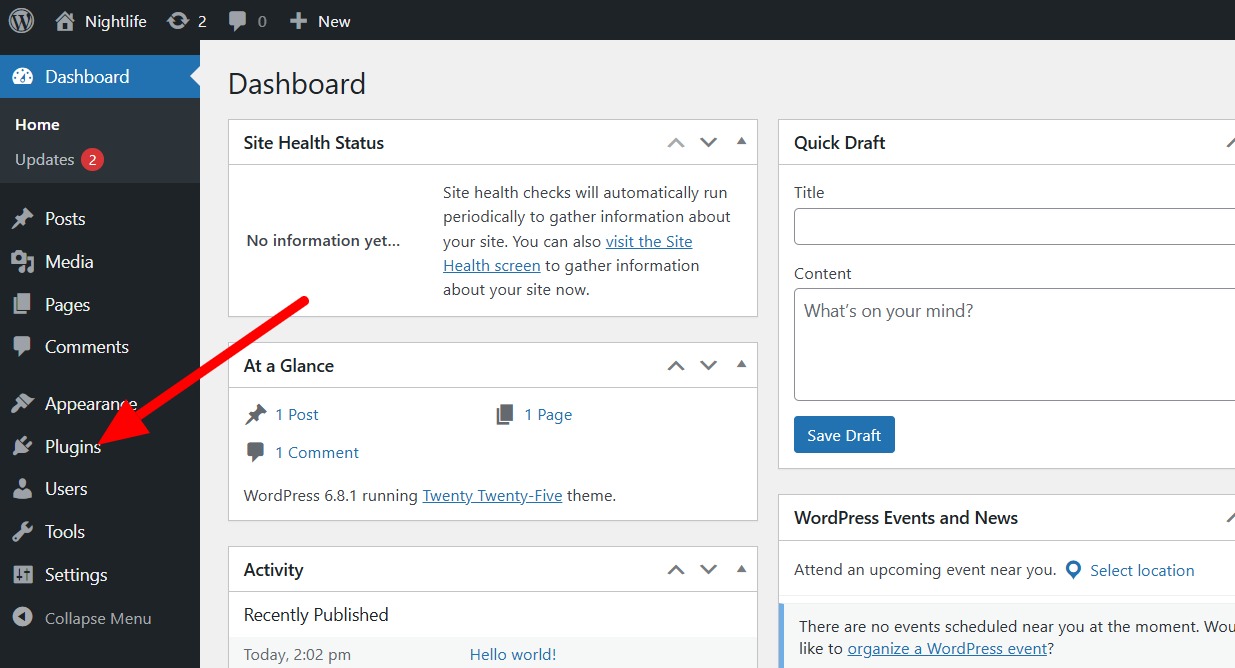
Task: Focus the What's on your mind content box
Action: click(x=1014, y=345)
